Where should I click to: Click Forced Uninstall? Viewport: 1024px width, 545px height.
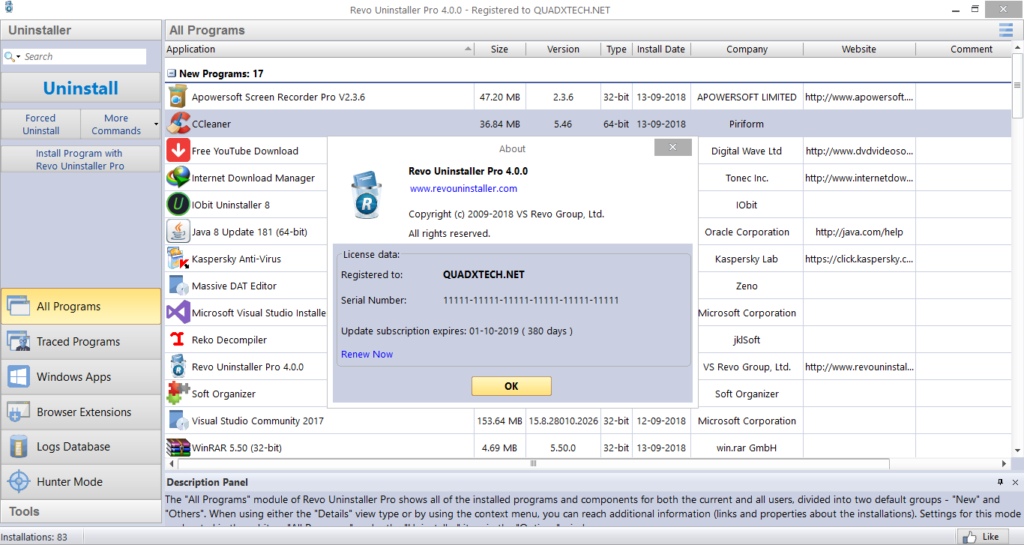40,124
